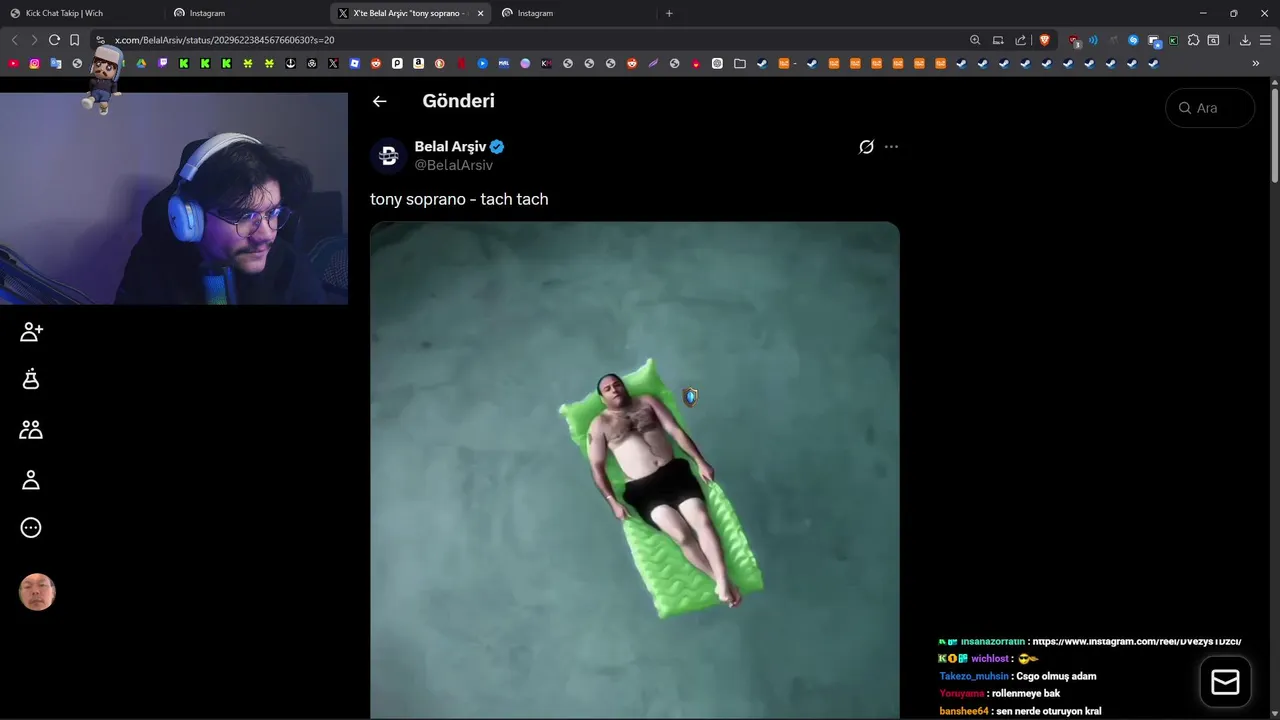This screenshot has width=1280, height=720.
Task: Click the banshee64 username in chat
Action: click(x=964, y=711)
